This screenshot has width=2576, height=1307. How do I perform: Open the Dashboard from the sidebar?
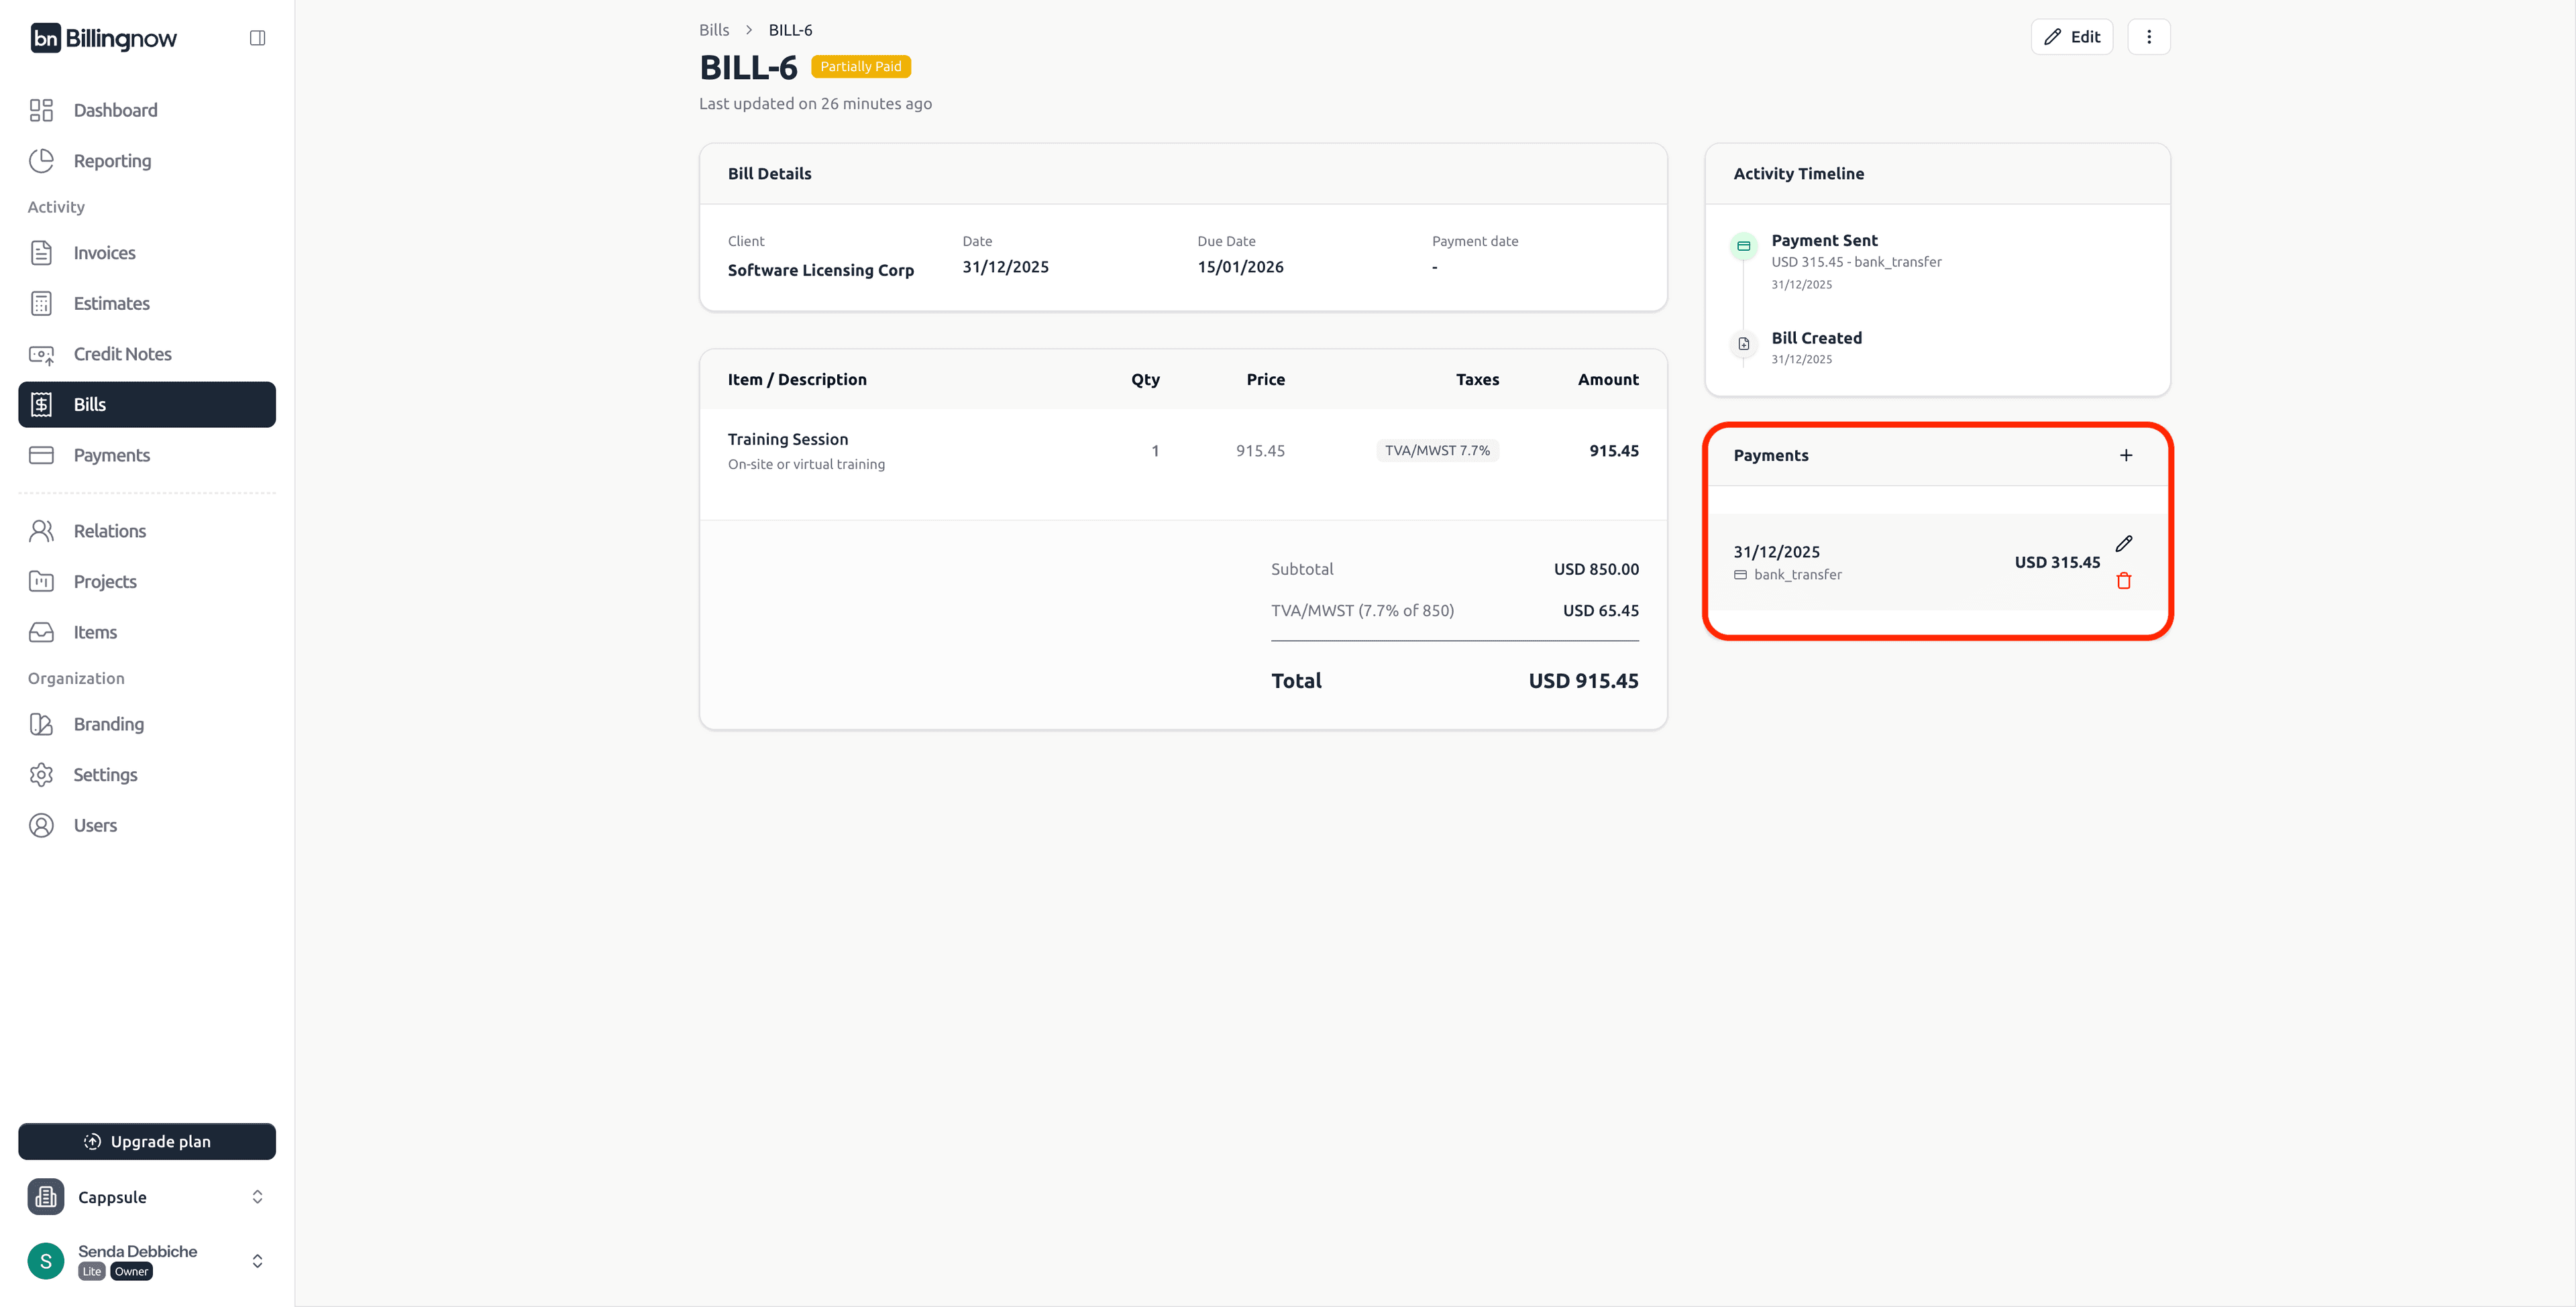115,110
